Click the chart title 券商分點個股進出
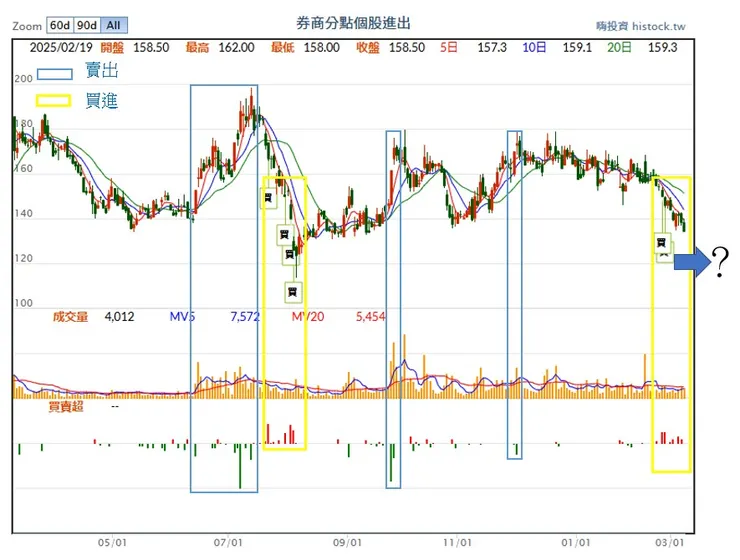The image size is (740, 560). [x=353, y=23]
